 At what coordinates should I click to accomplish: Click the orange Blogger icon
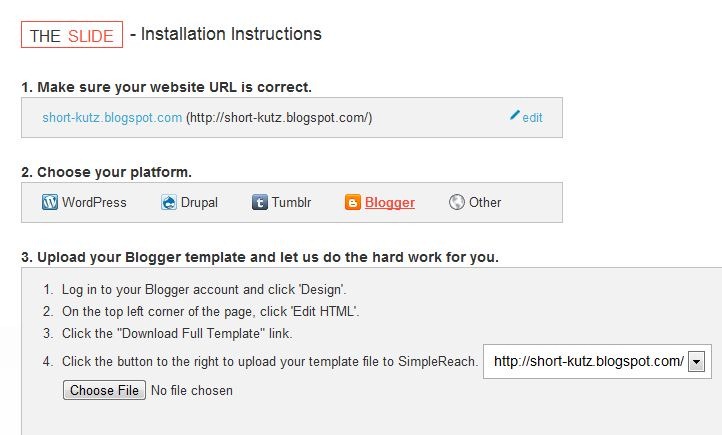(353, 202)
